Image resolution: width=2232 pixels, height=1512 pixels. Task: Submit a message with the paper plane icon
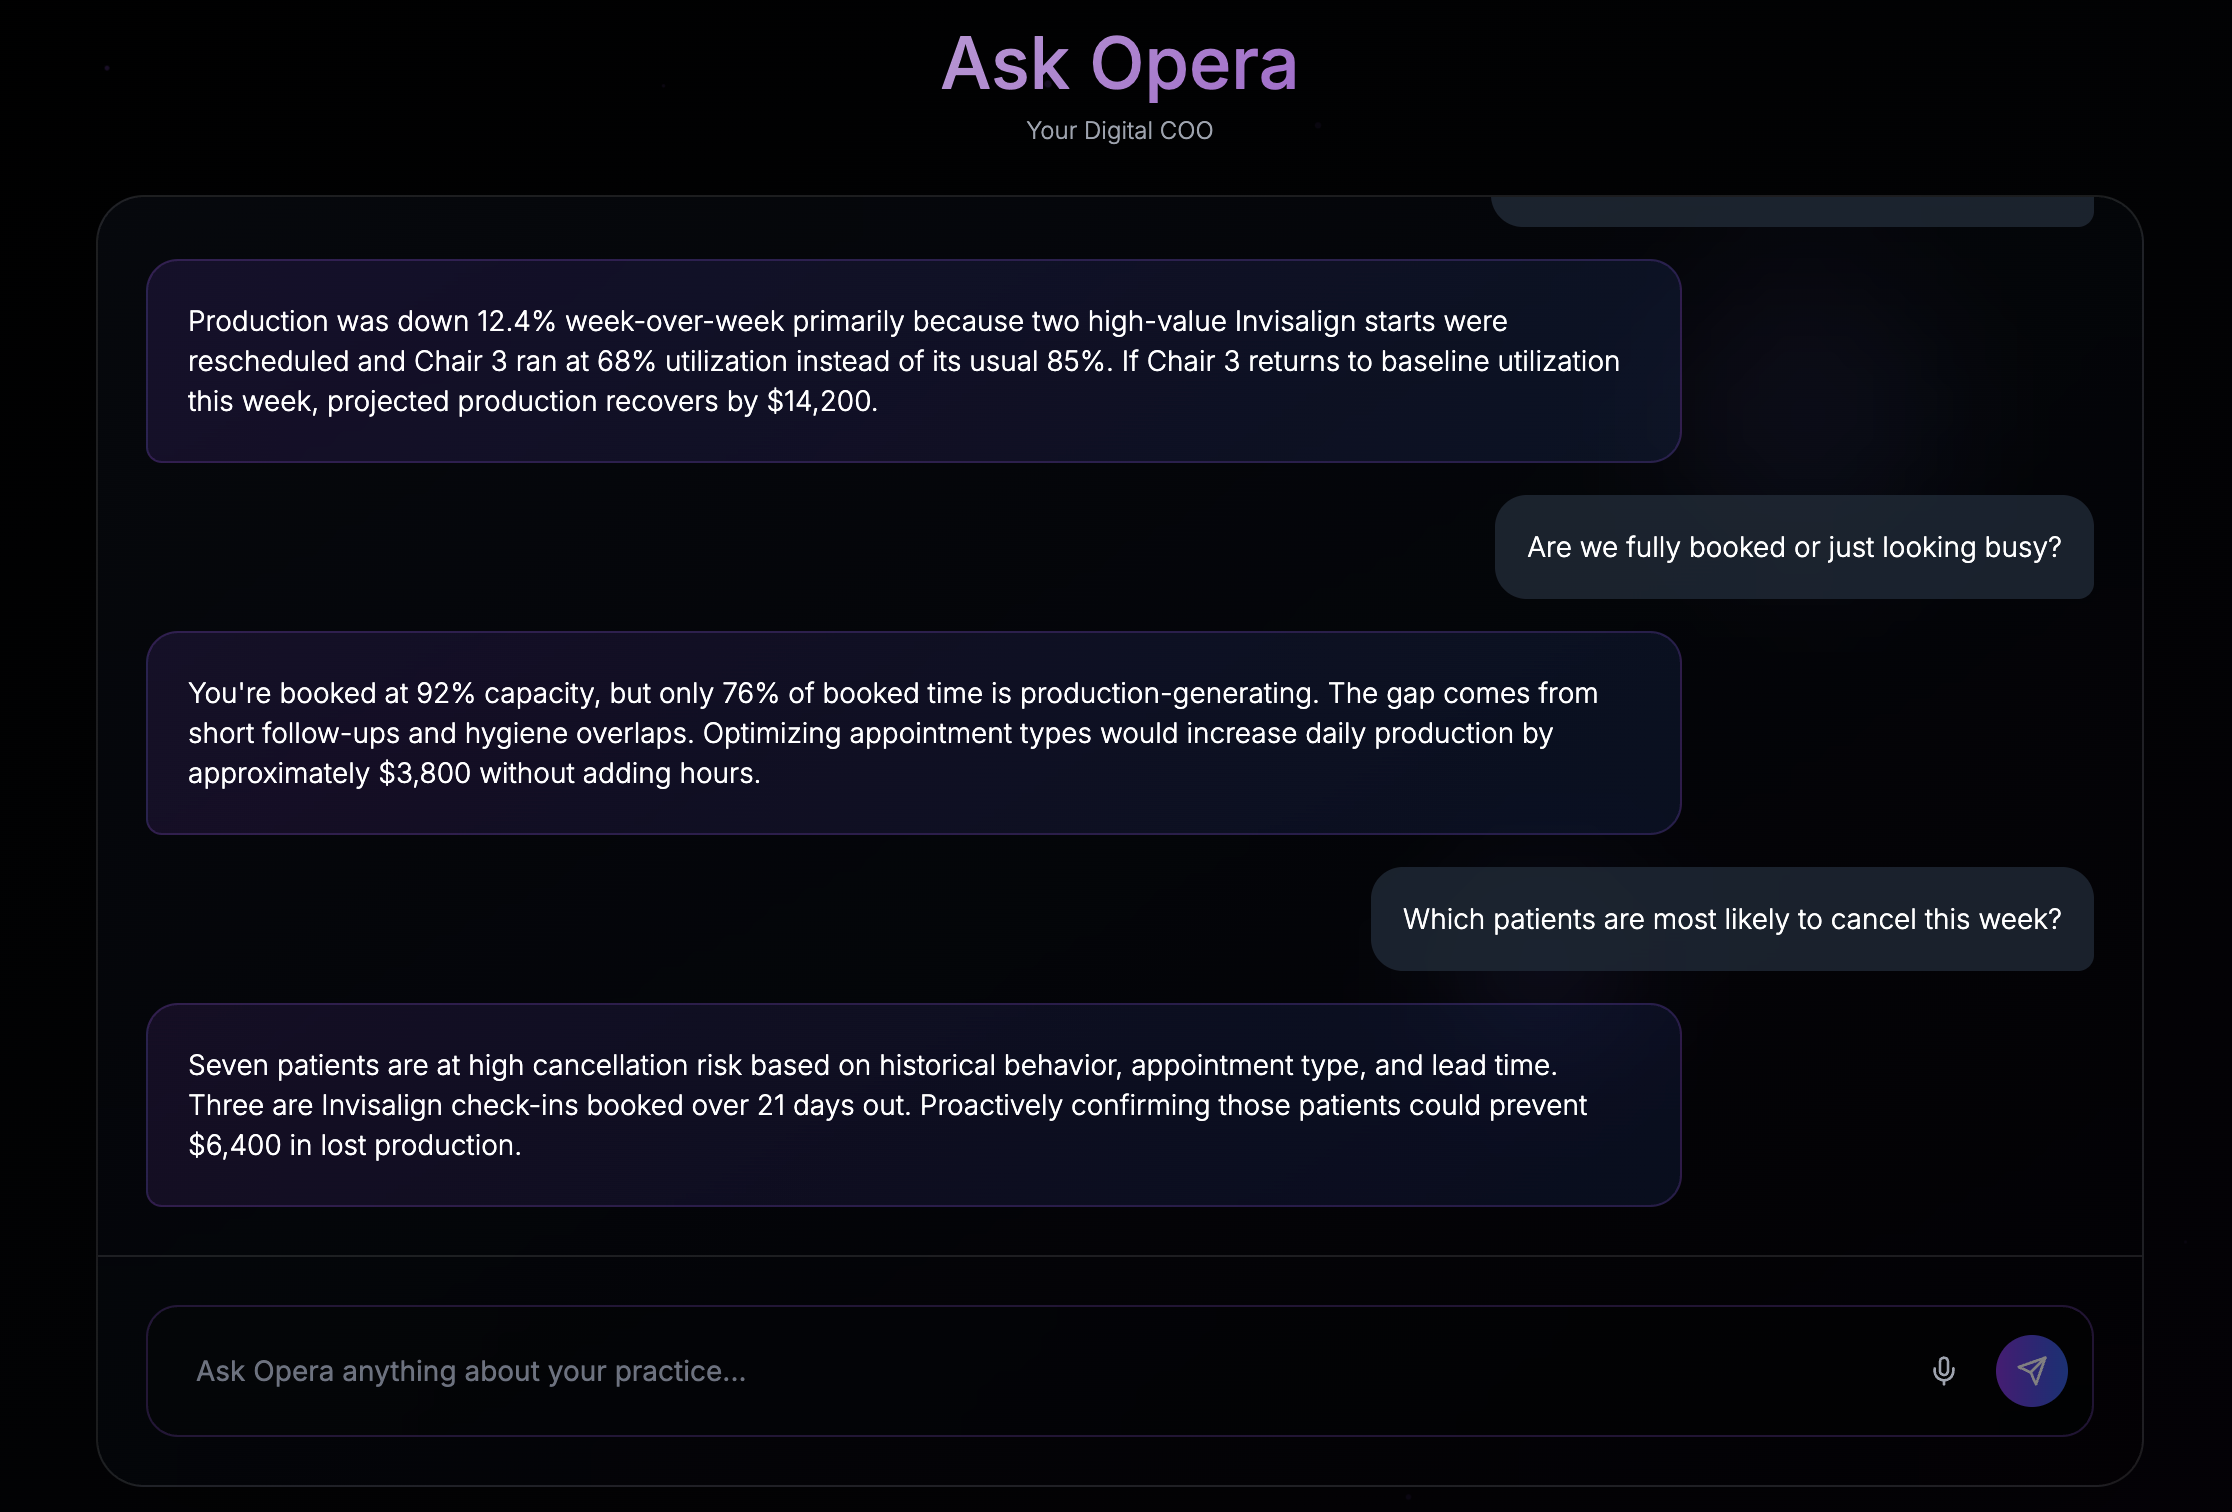click(2032, 1370)
